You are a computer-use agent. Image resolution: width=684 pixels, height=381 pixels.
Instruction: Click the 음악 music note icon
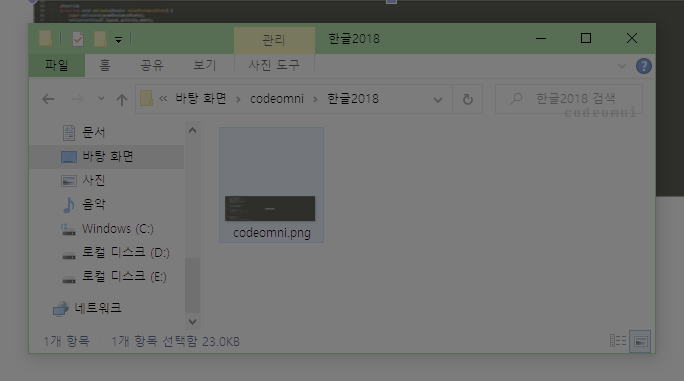(68, 205)
